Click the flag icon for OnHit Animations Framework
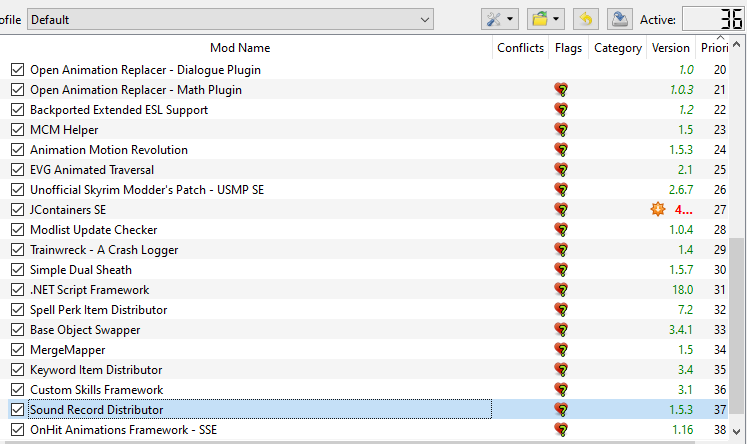This screenshot has width=747, height=444. 562,430
